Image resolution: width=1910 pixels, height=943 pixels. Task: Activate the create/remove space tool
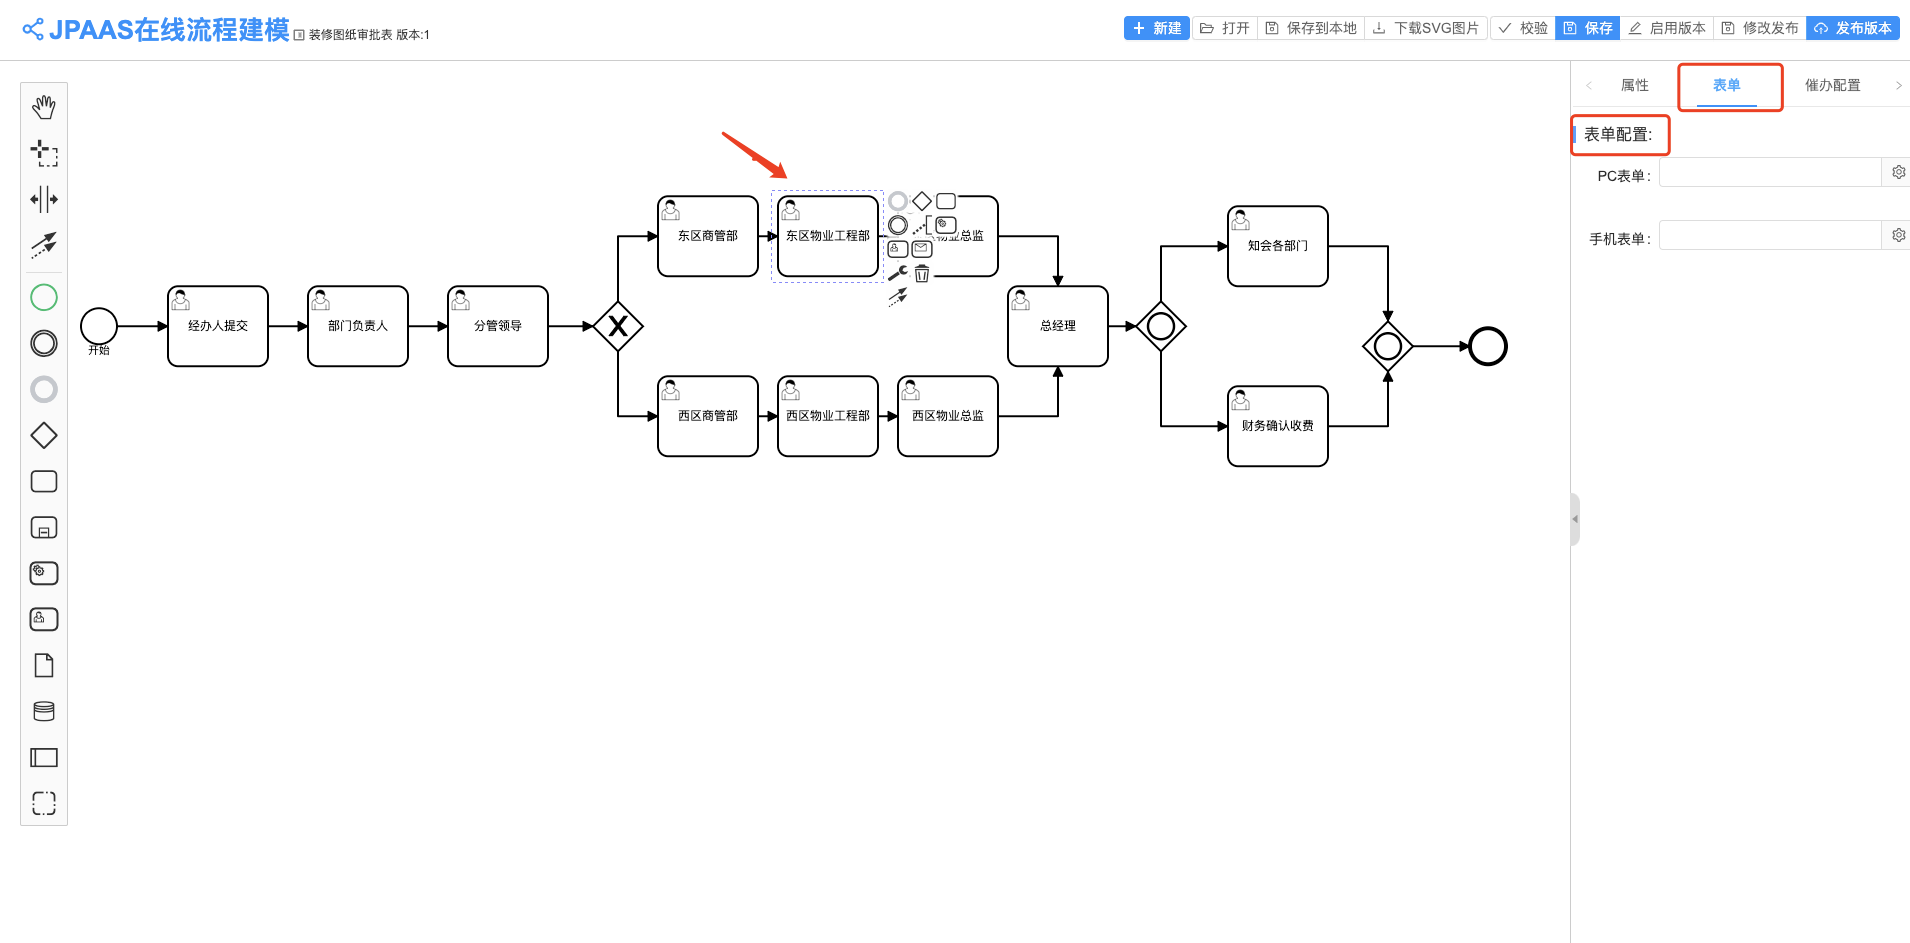click(44, 199)
